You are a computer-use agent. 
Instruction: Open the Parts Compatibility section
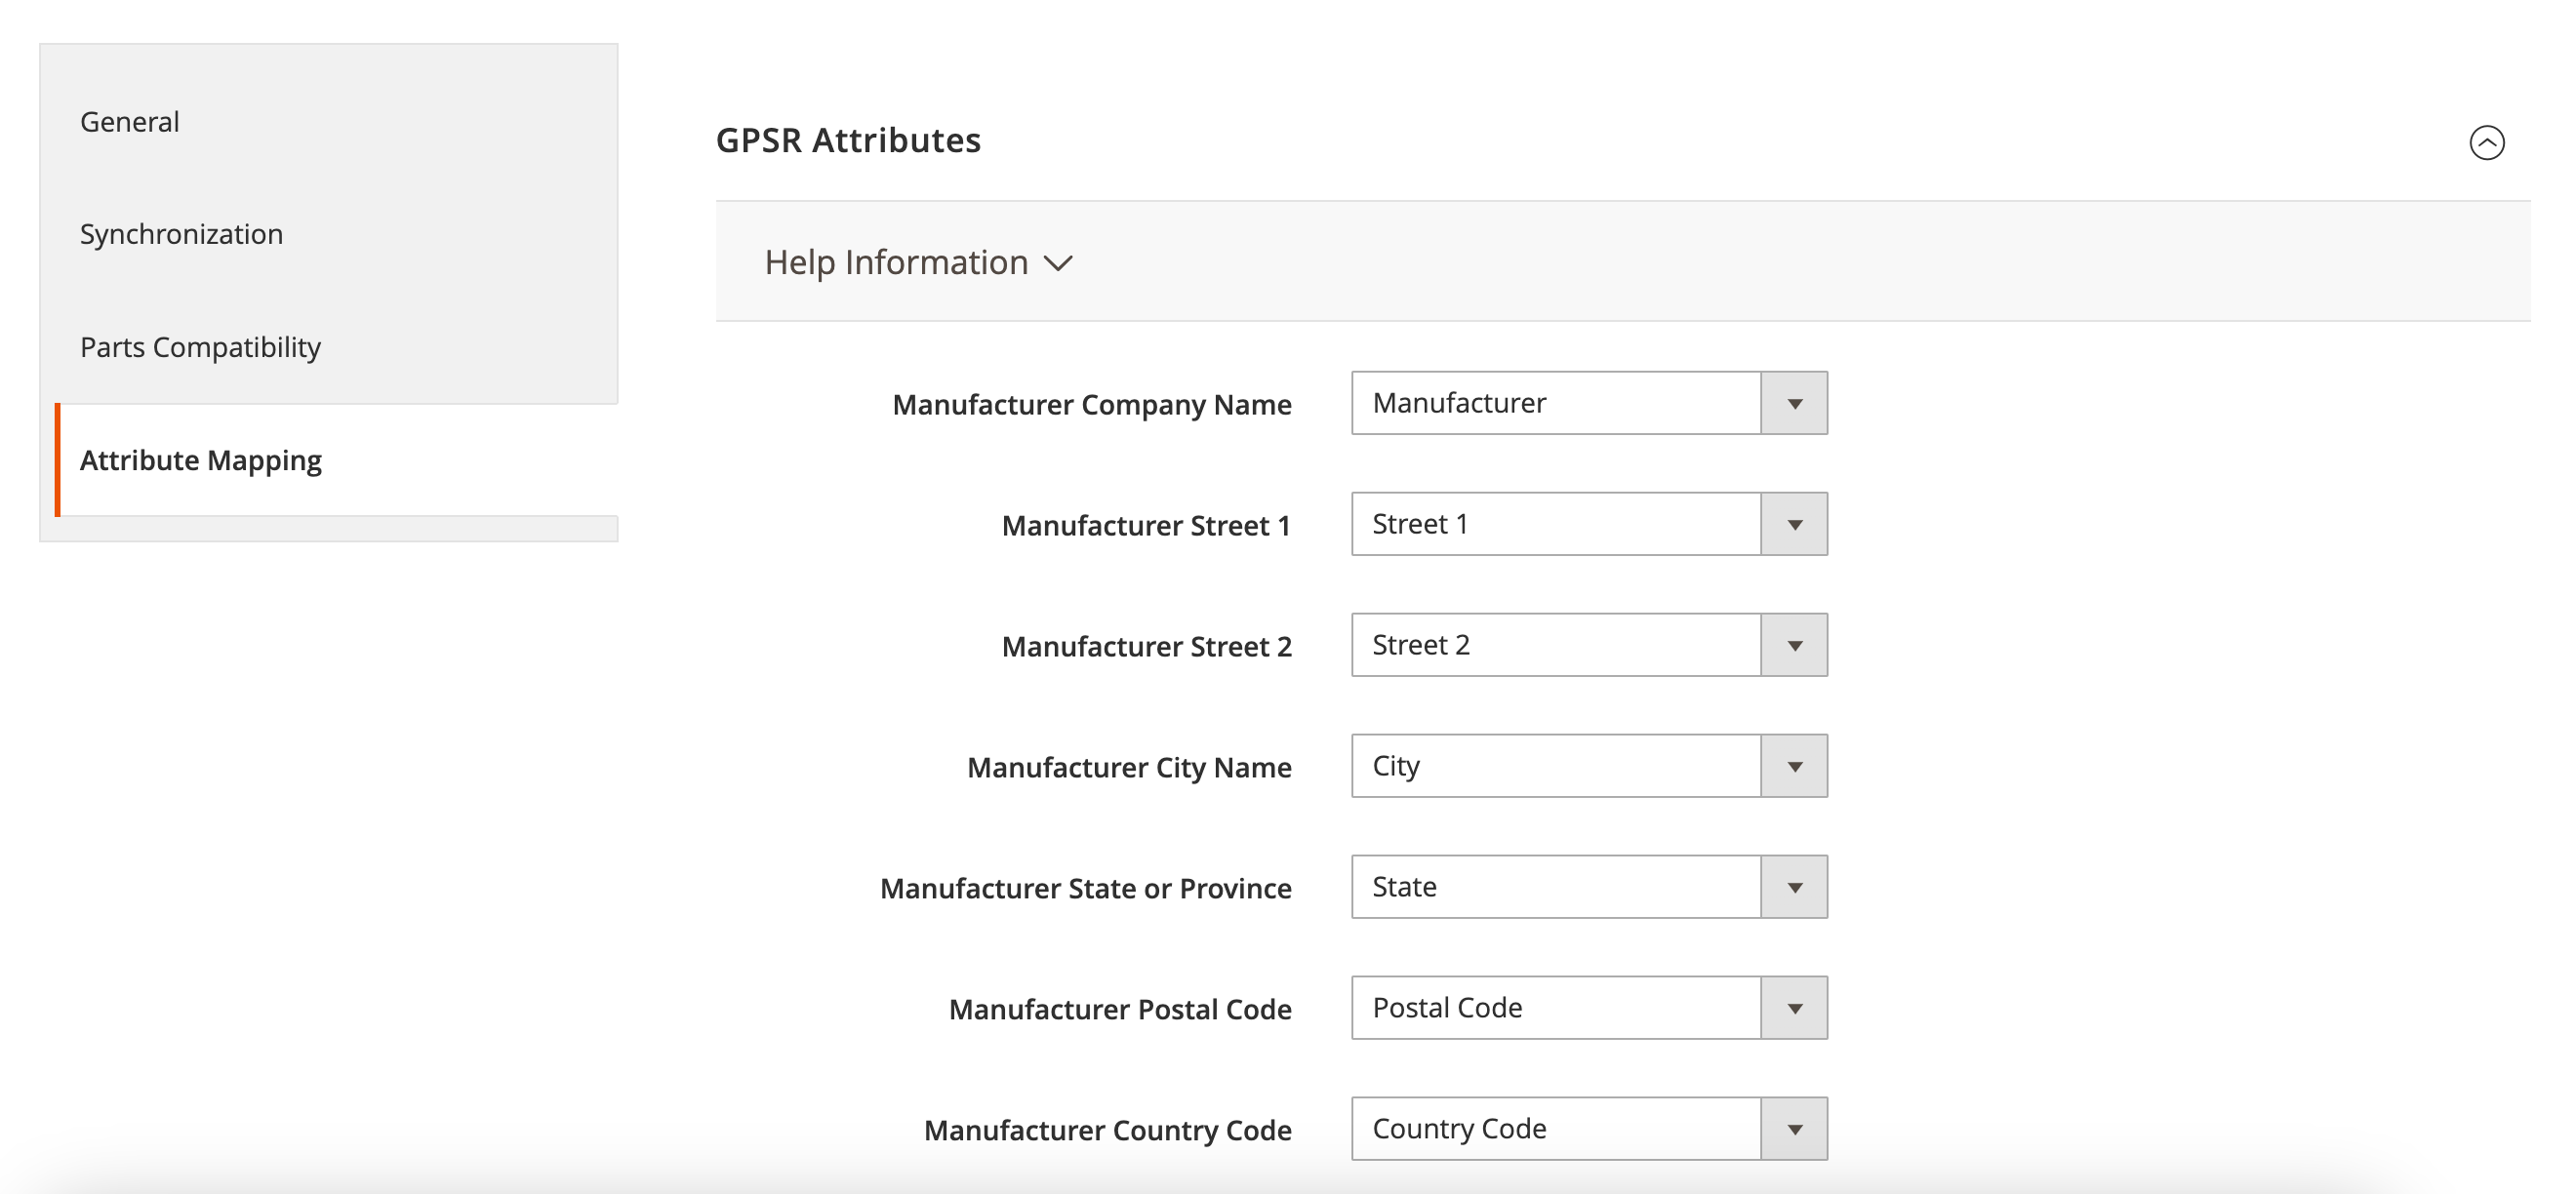click(201, 347)
